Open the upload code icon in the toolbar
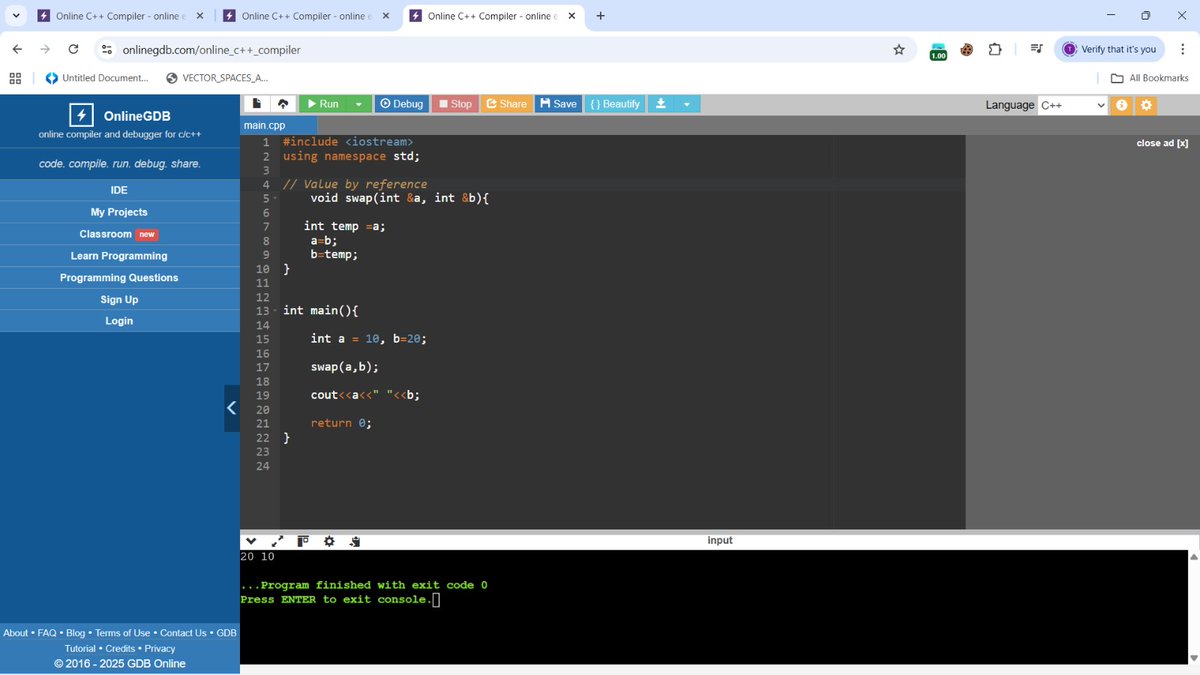 [281, 103]
